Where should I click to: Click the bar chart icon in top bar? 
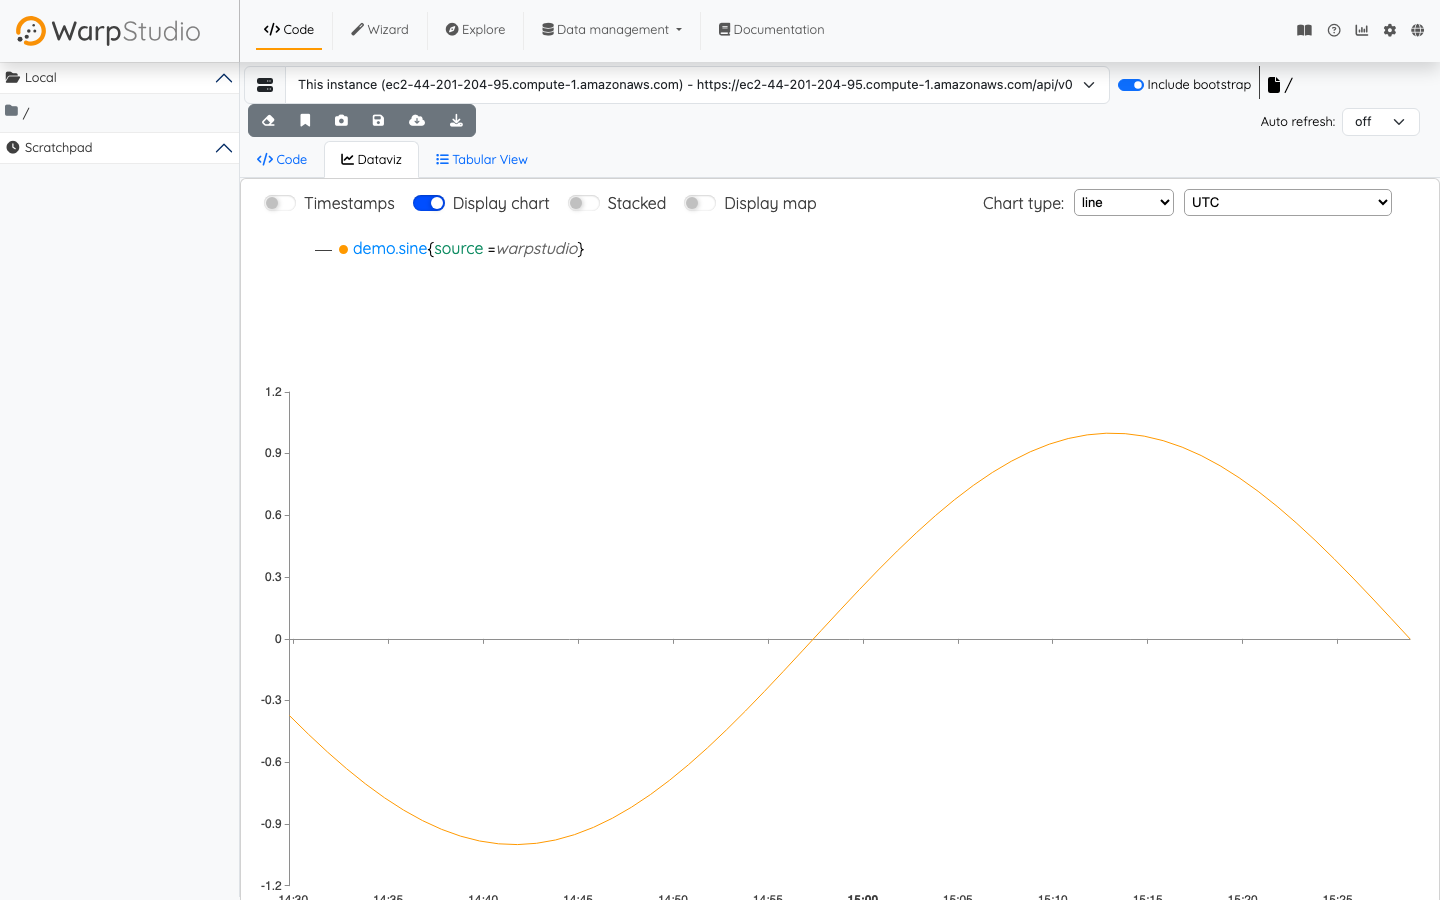click(x=1362, y=30)
